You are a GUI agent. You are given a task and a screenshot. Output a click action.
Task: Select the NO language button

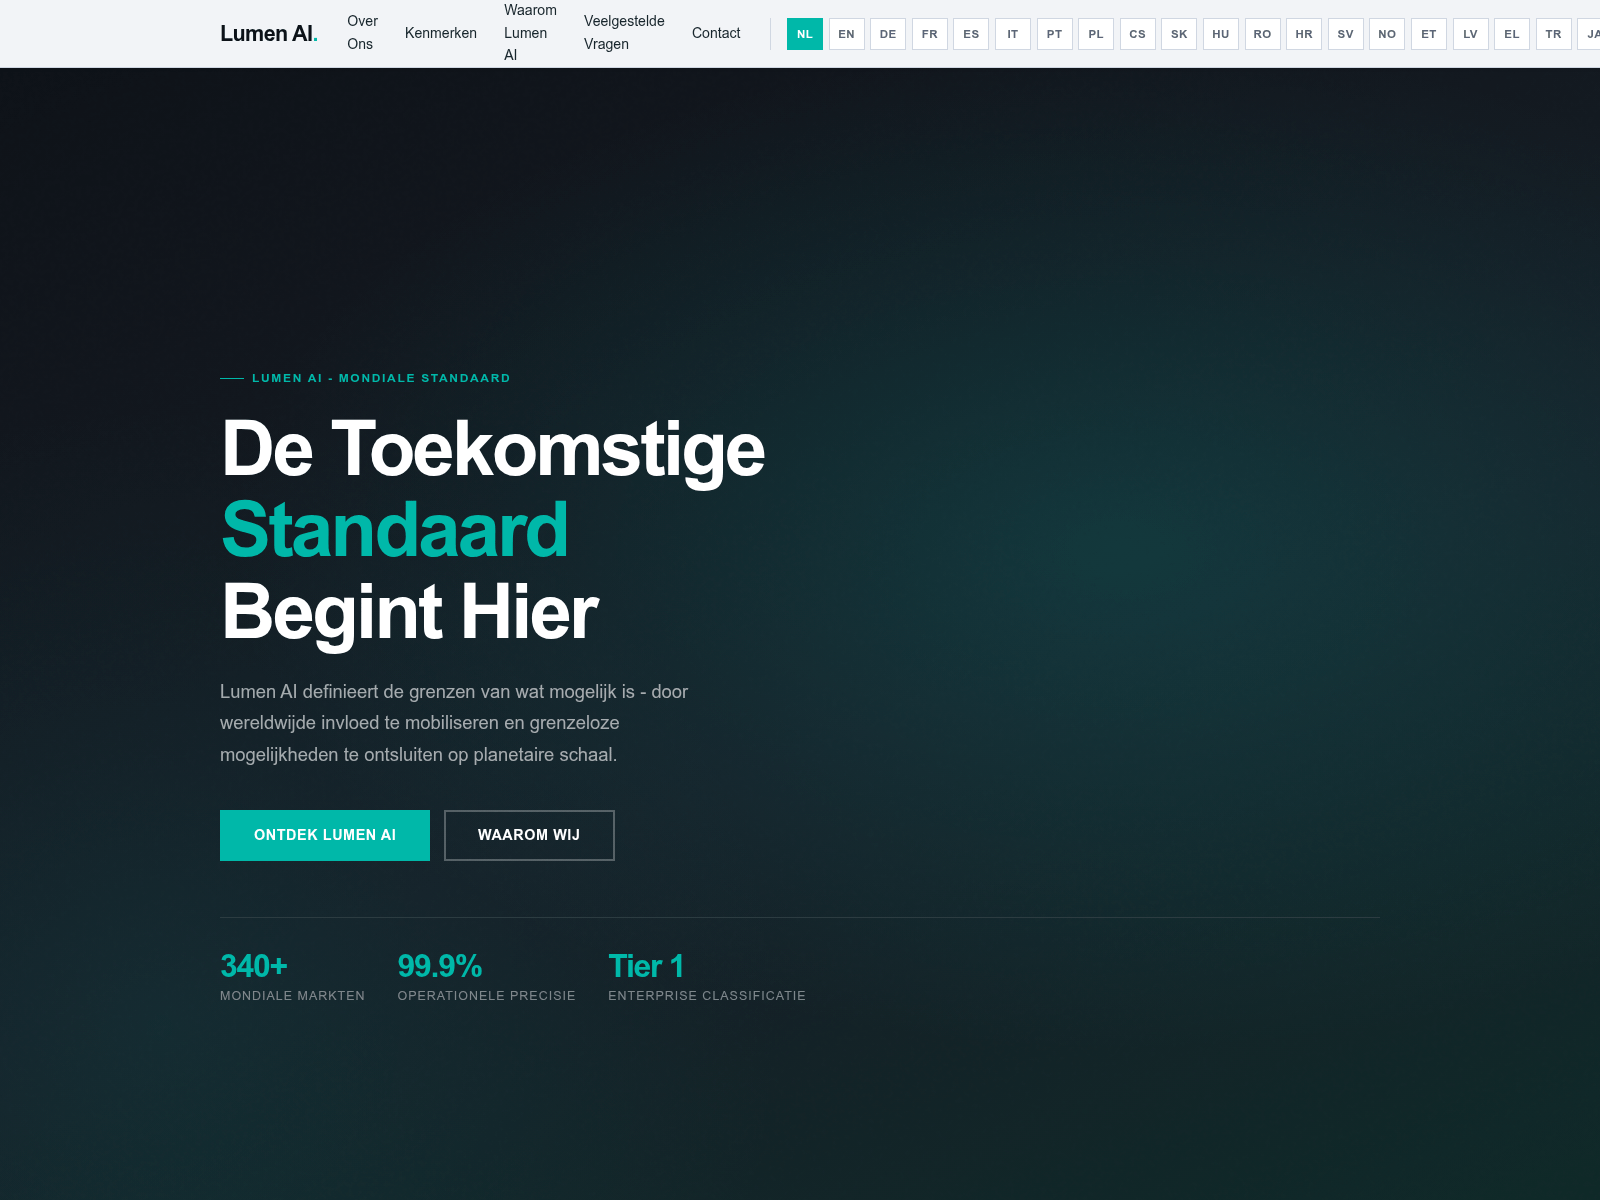[x=1387, y=34]
